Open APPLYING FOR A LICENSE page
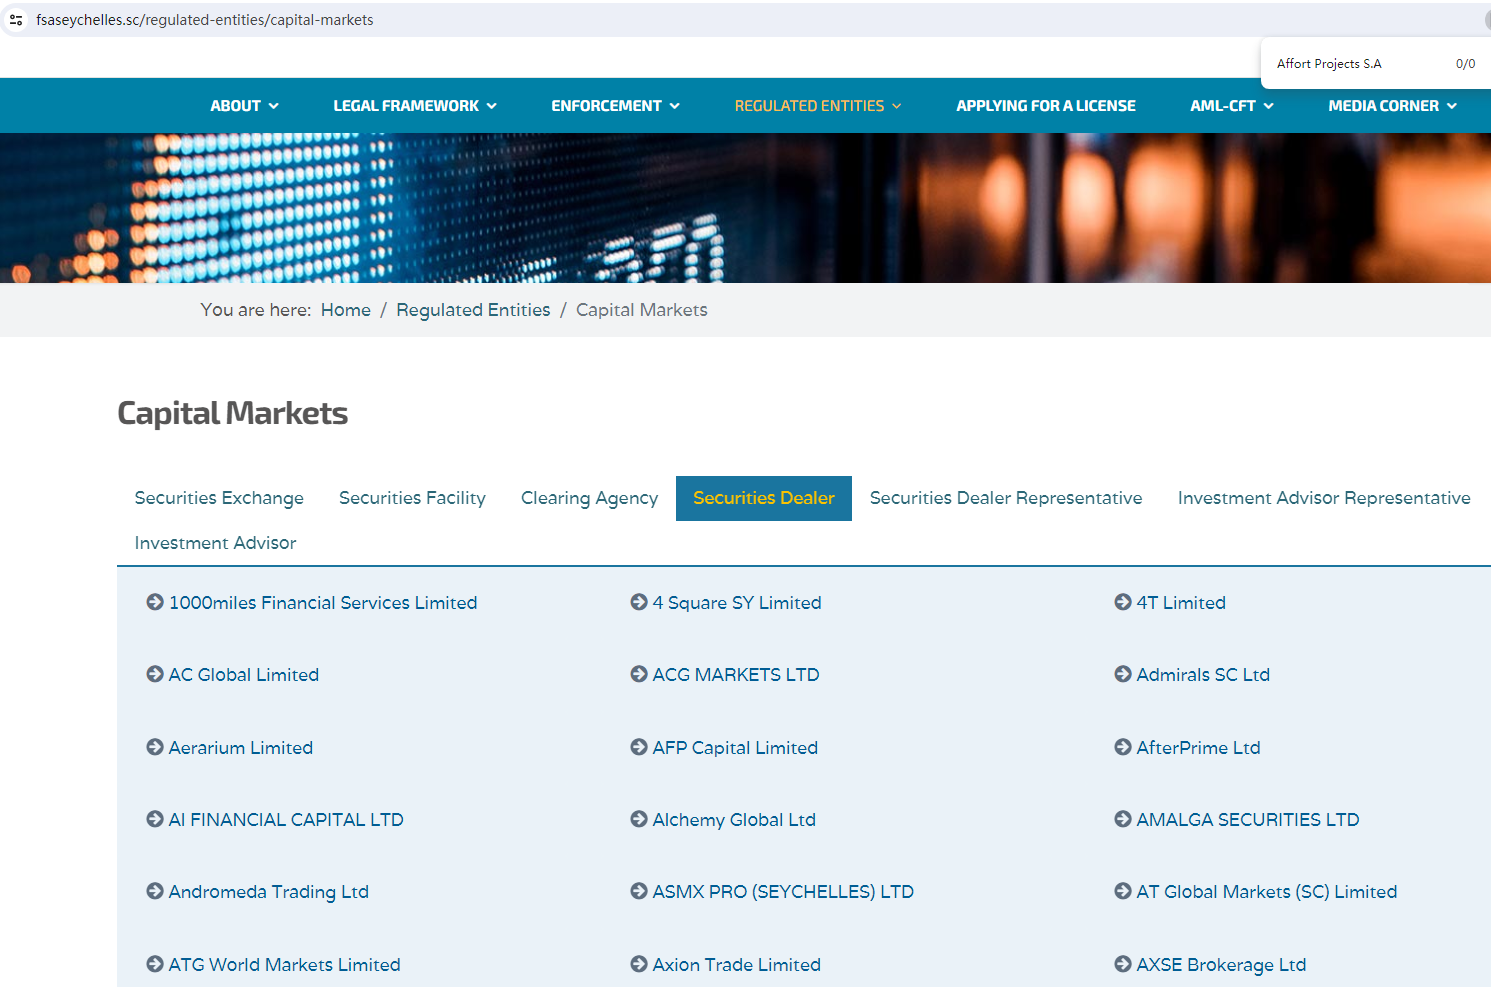Viewport: 1491px width, 987px height. click(1045, 106)
